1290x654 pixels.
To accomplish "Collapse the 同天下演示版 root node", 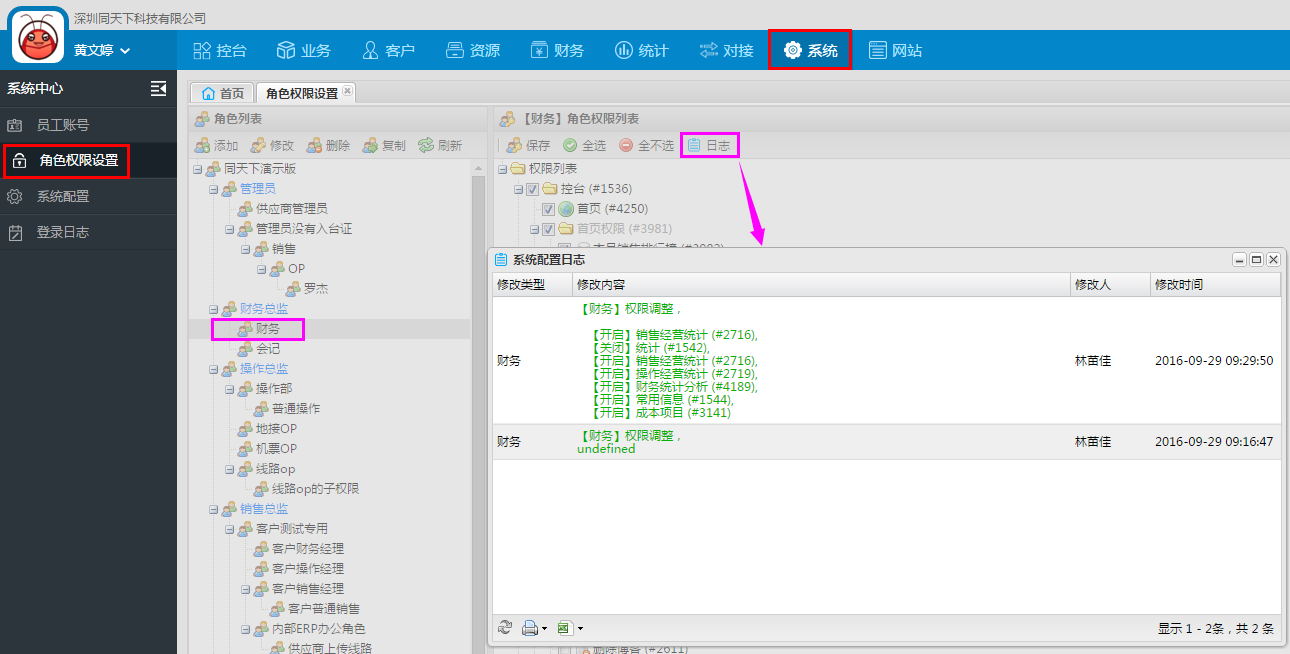I will point(197,169).
